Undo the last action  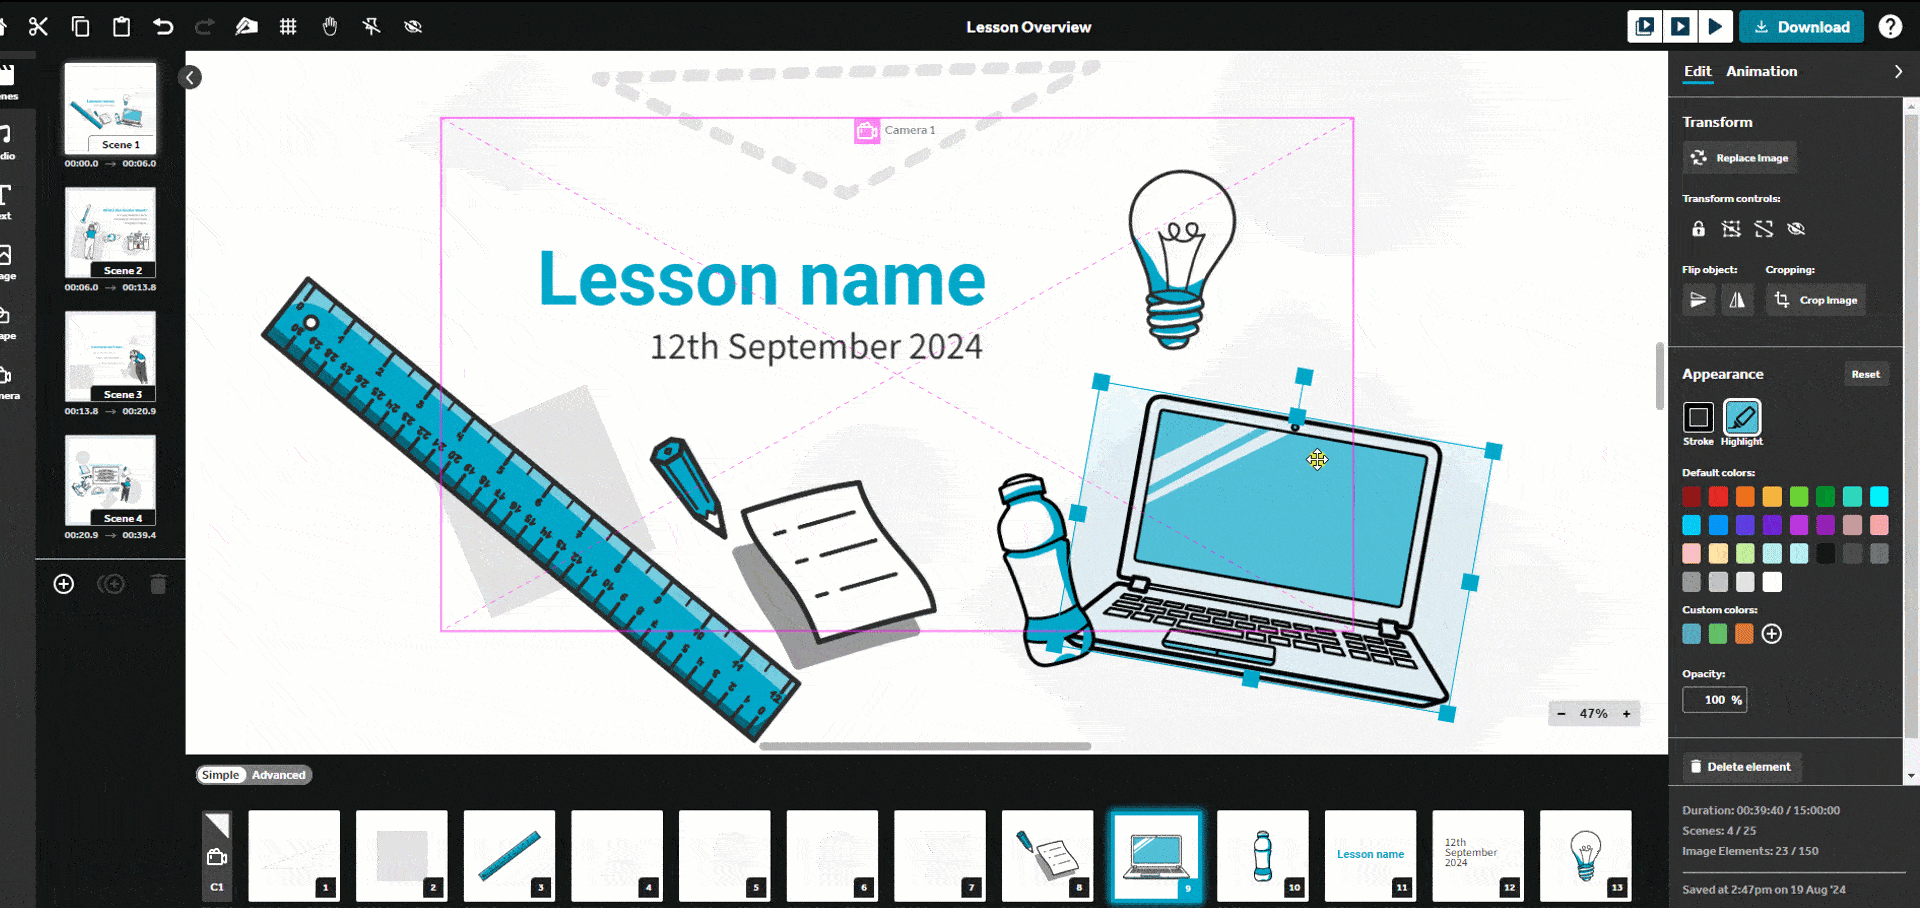pos(163,27)
